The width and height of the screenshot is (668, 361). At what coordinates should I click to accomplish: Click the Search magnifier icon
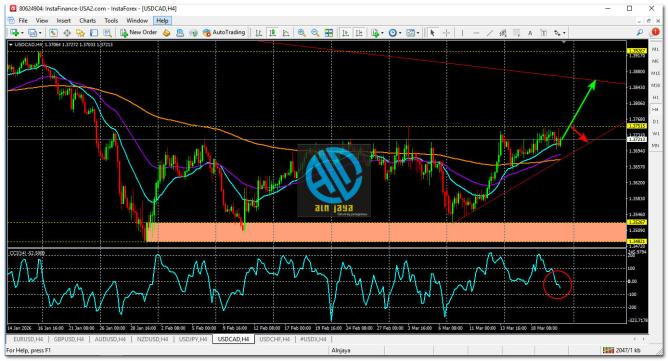[x=639, y=32]
